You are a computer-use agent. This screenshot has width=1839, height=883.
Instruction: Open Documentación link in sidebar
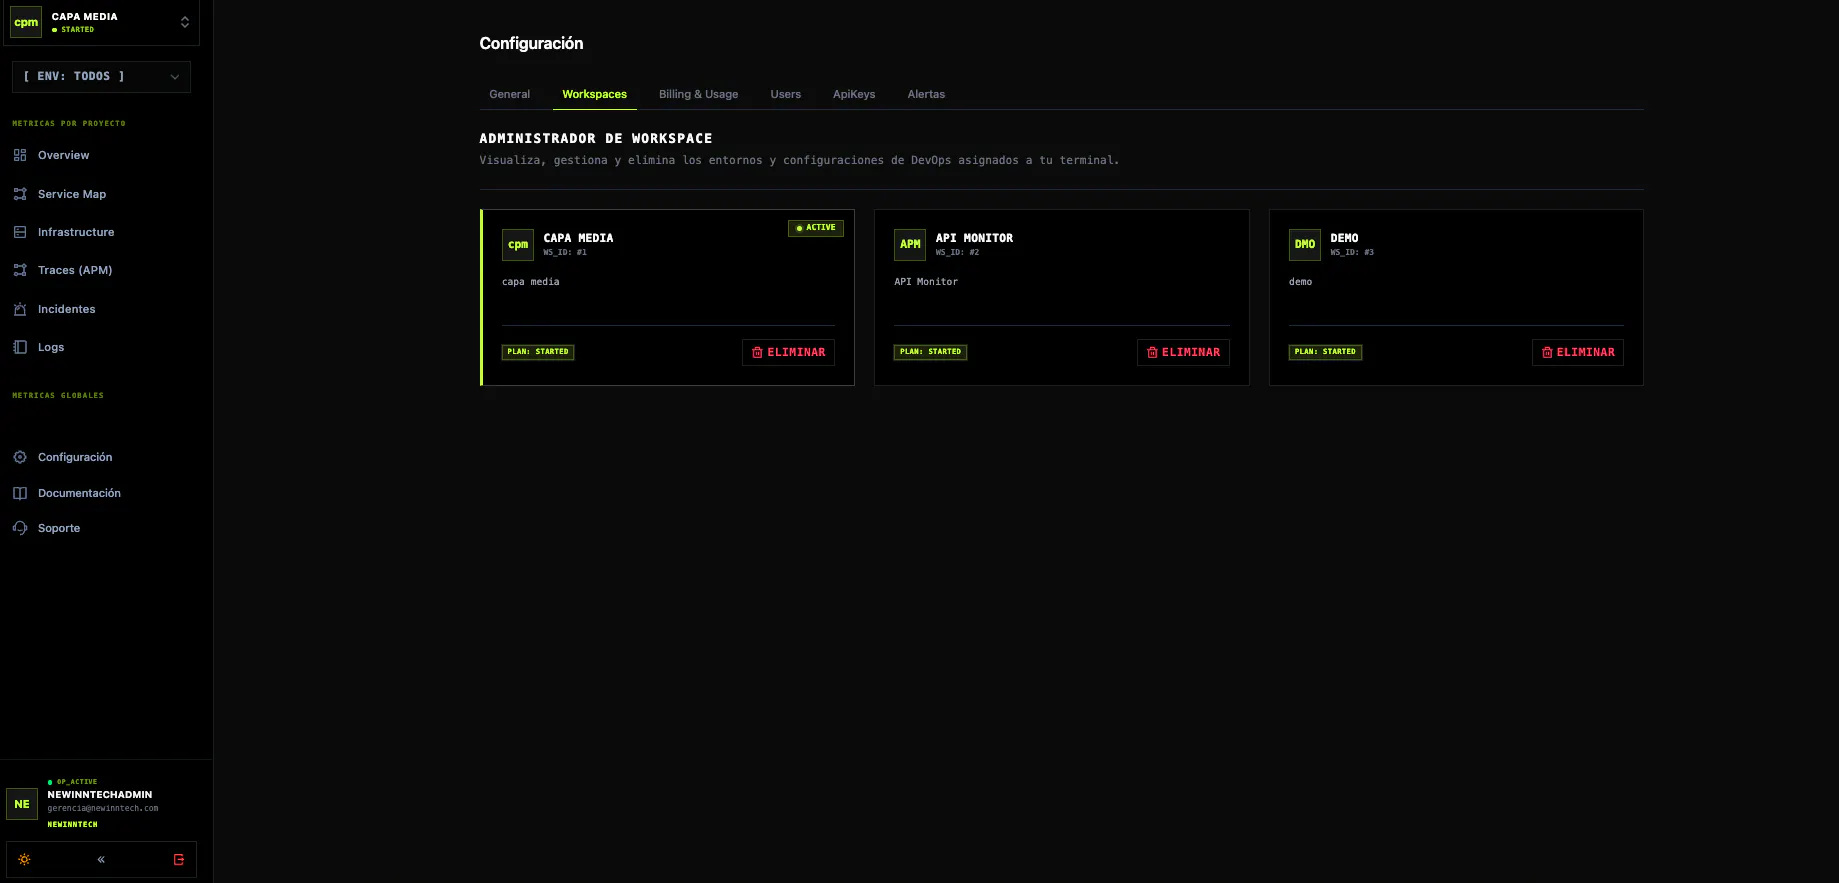pos(79,493)
